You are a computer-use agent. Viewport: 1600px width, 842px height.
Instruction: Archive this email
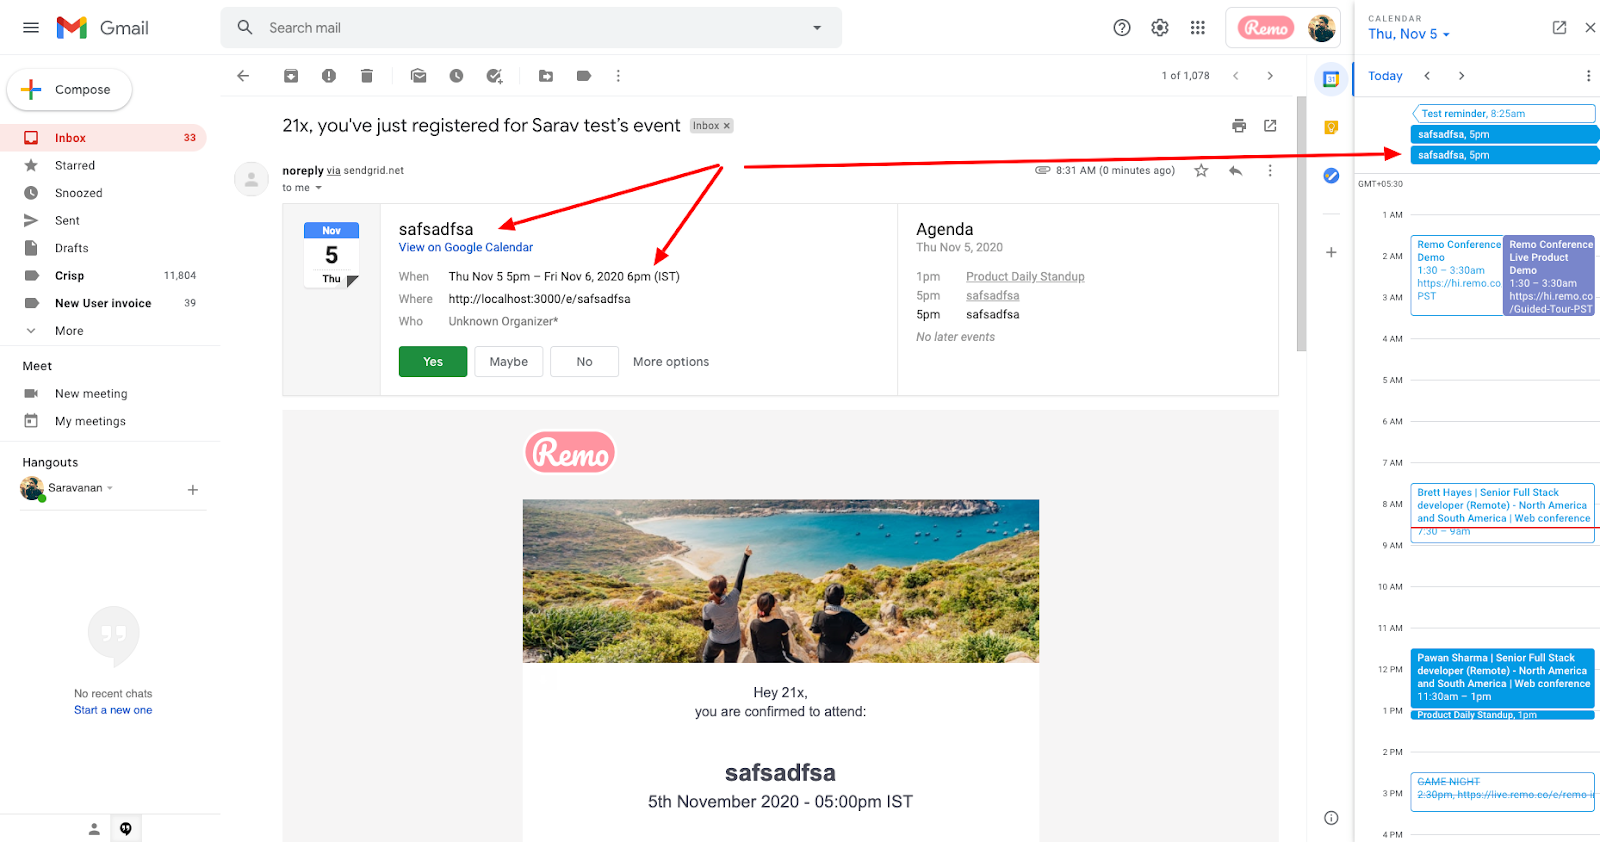[291, 76]
